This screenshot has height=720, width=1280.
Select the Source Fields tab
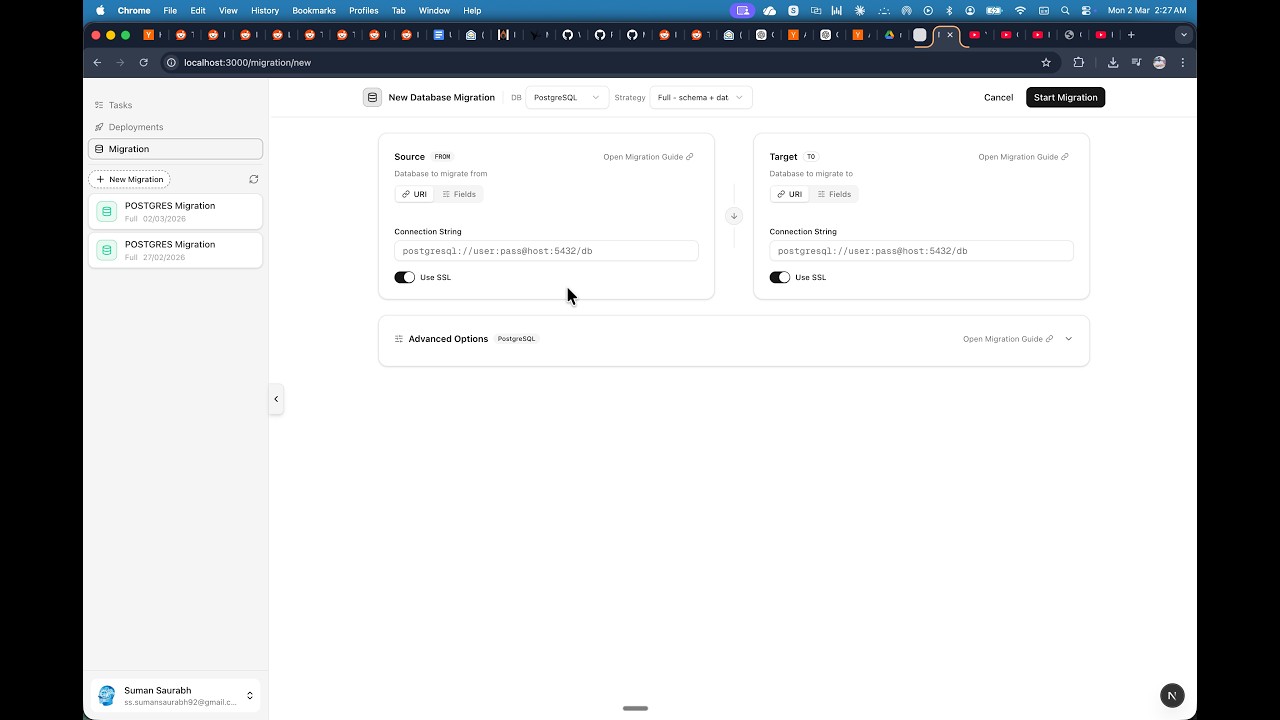(459, 194)
